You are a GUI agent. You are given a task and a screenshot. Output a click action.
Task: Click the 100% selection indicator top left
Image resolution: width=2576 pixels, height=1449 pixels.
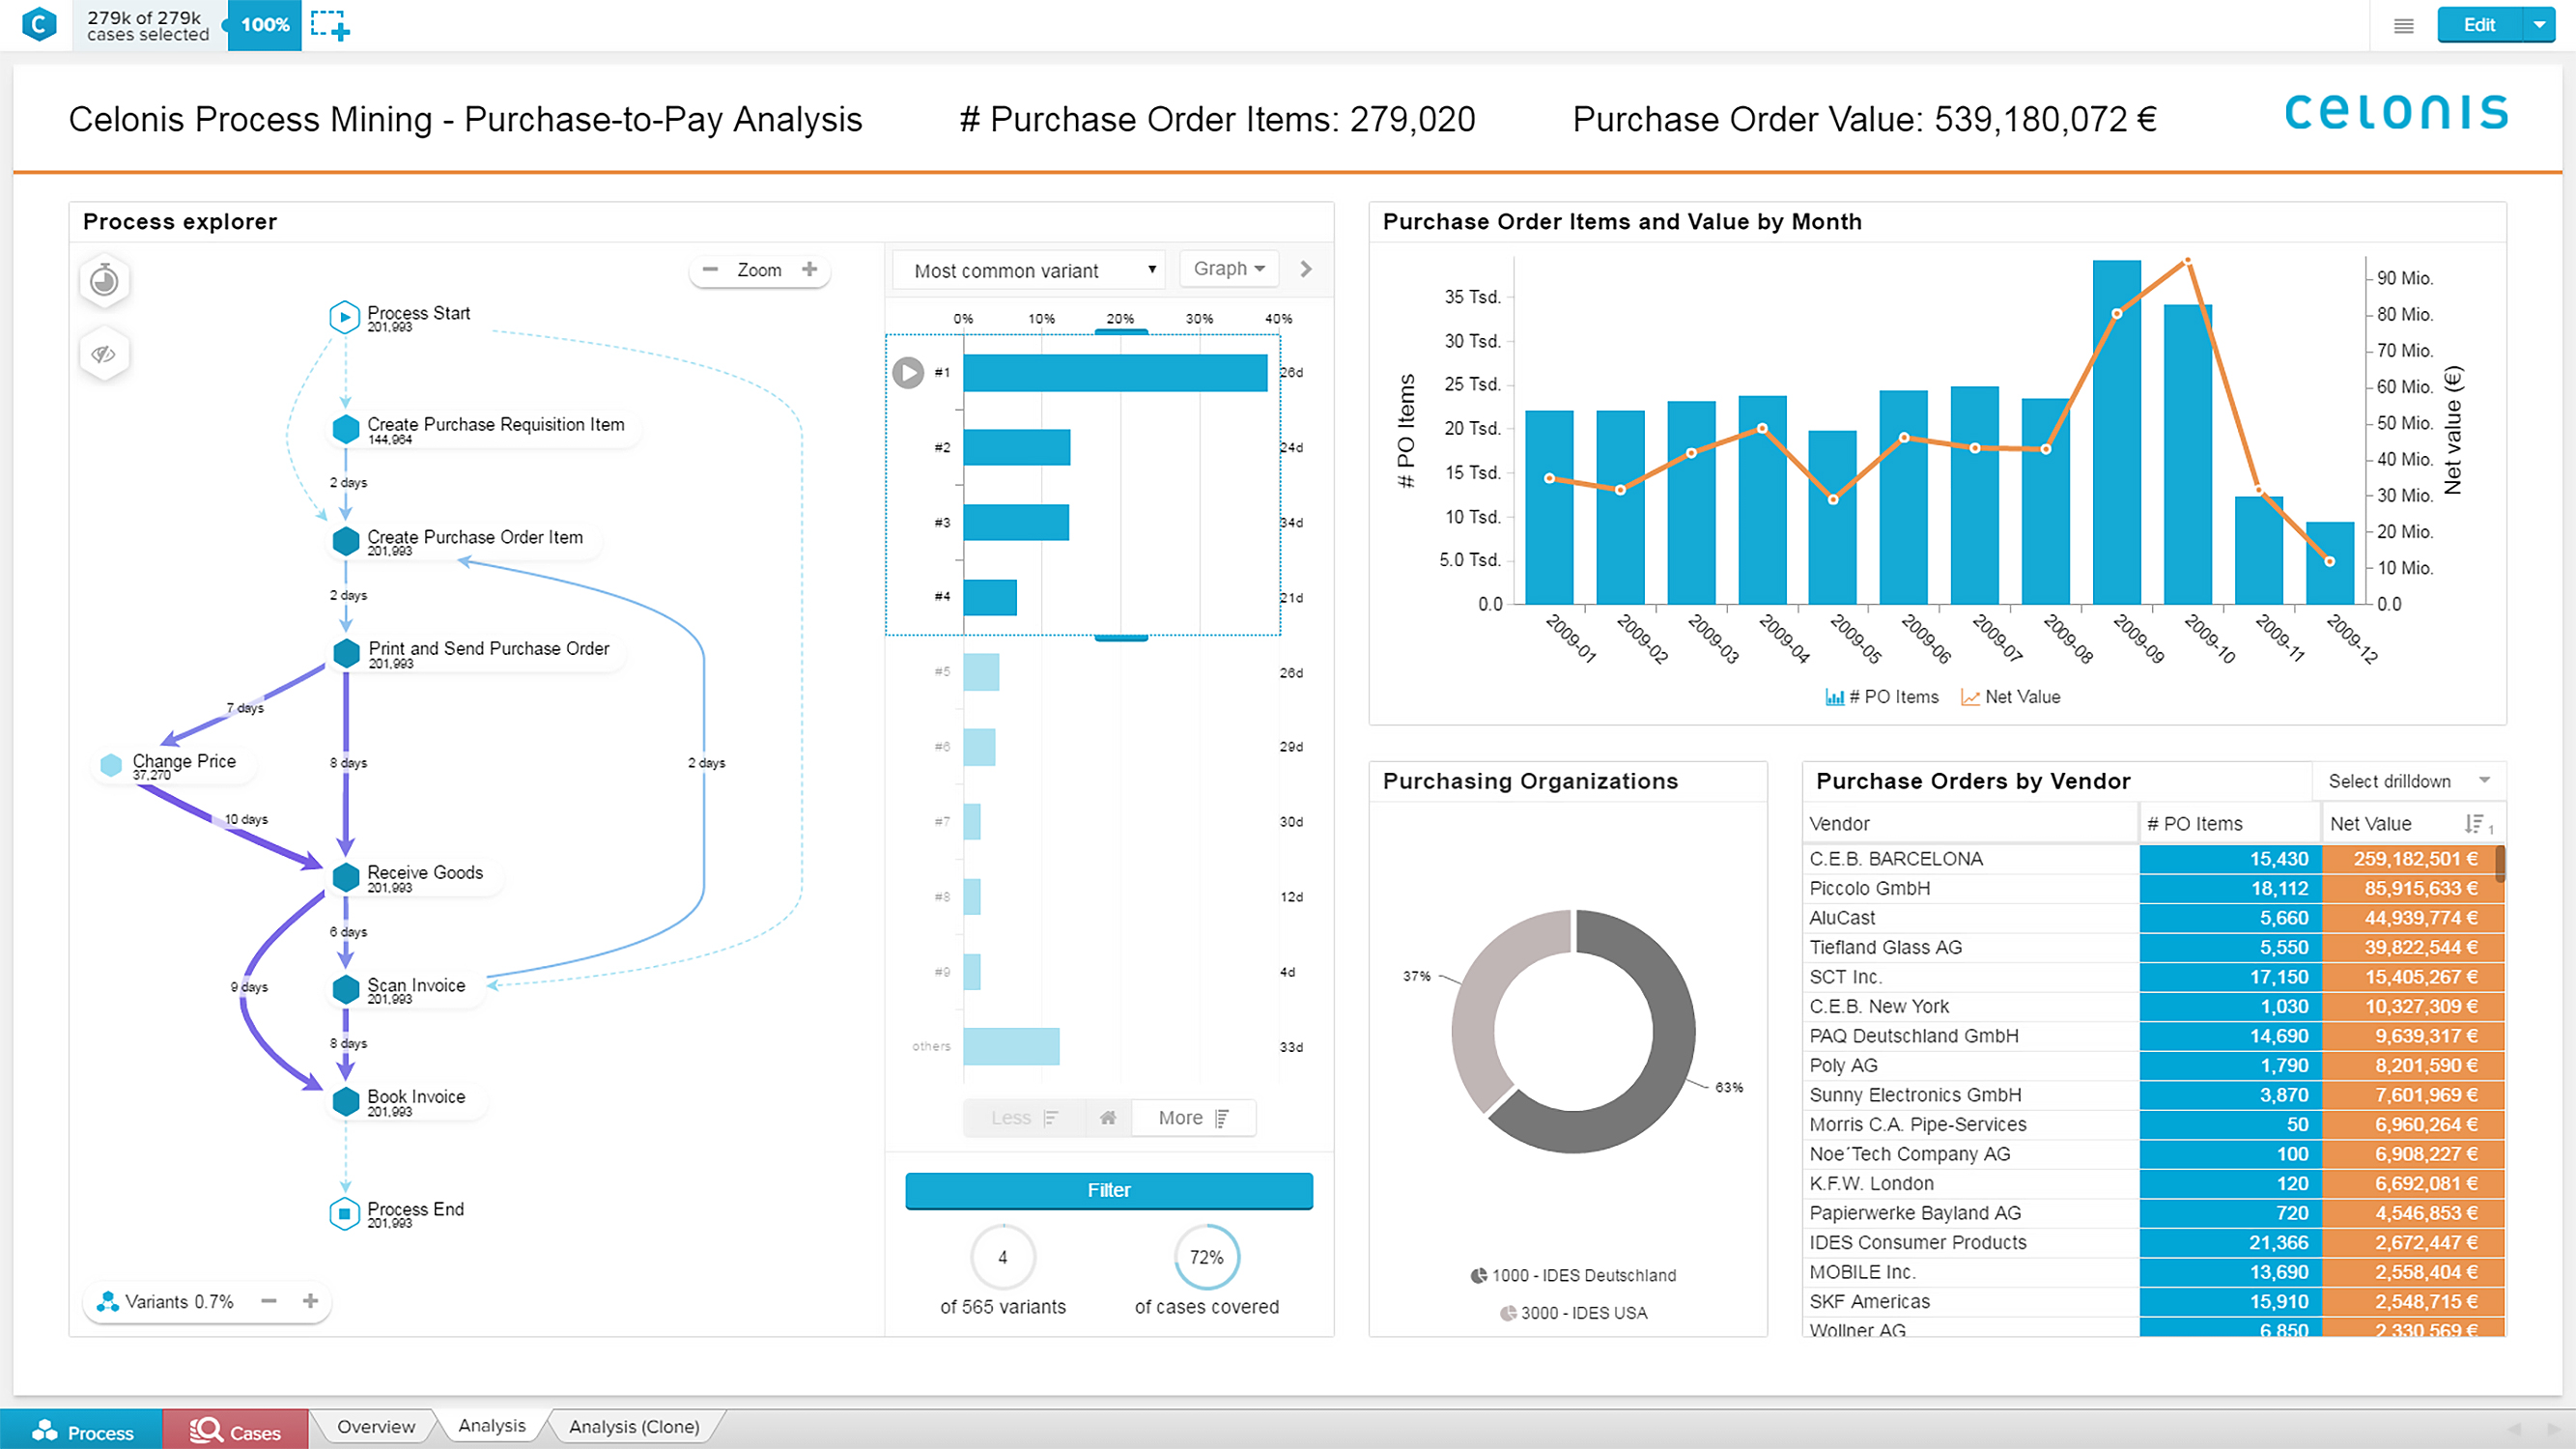260,25
